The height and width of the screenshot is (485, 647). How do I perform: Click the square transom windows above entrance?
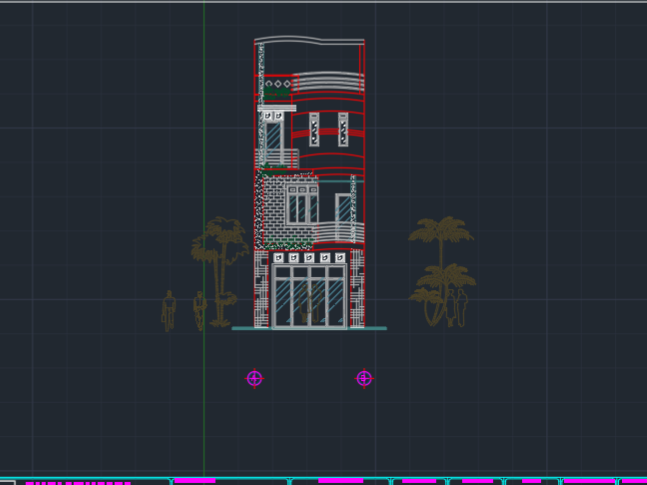(309, 258)
